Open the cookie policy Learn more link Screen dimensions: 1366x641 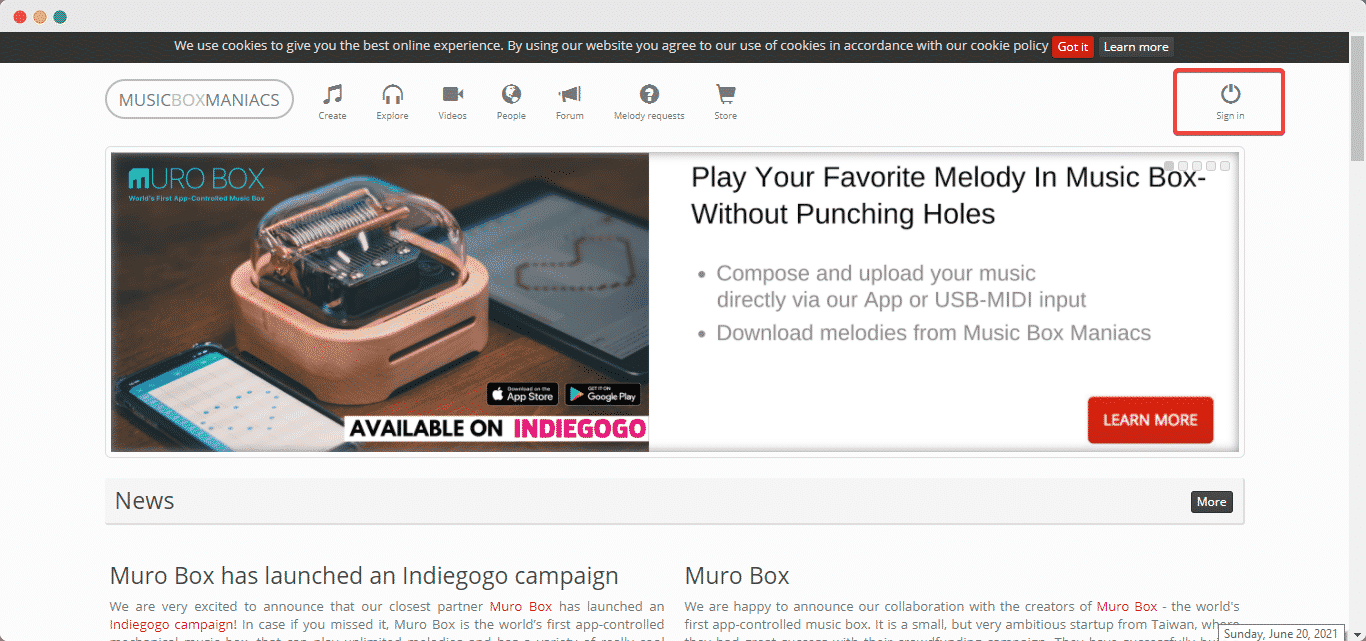click(1135, 46)
